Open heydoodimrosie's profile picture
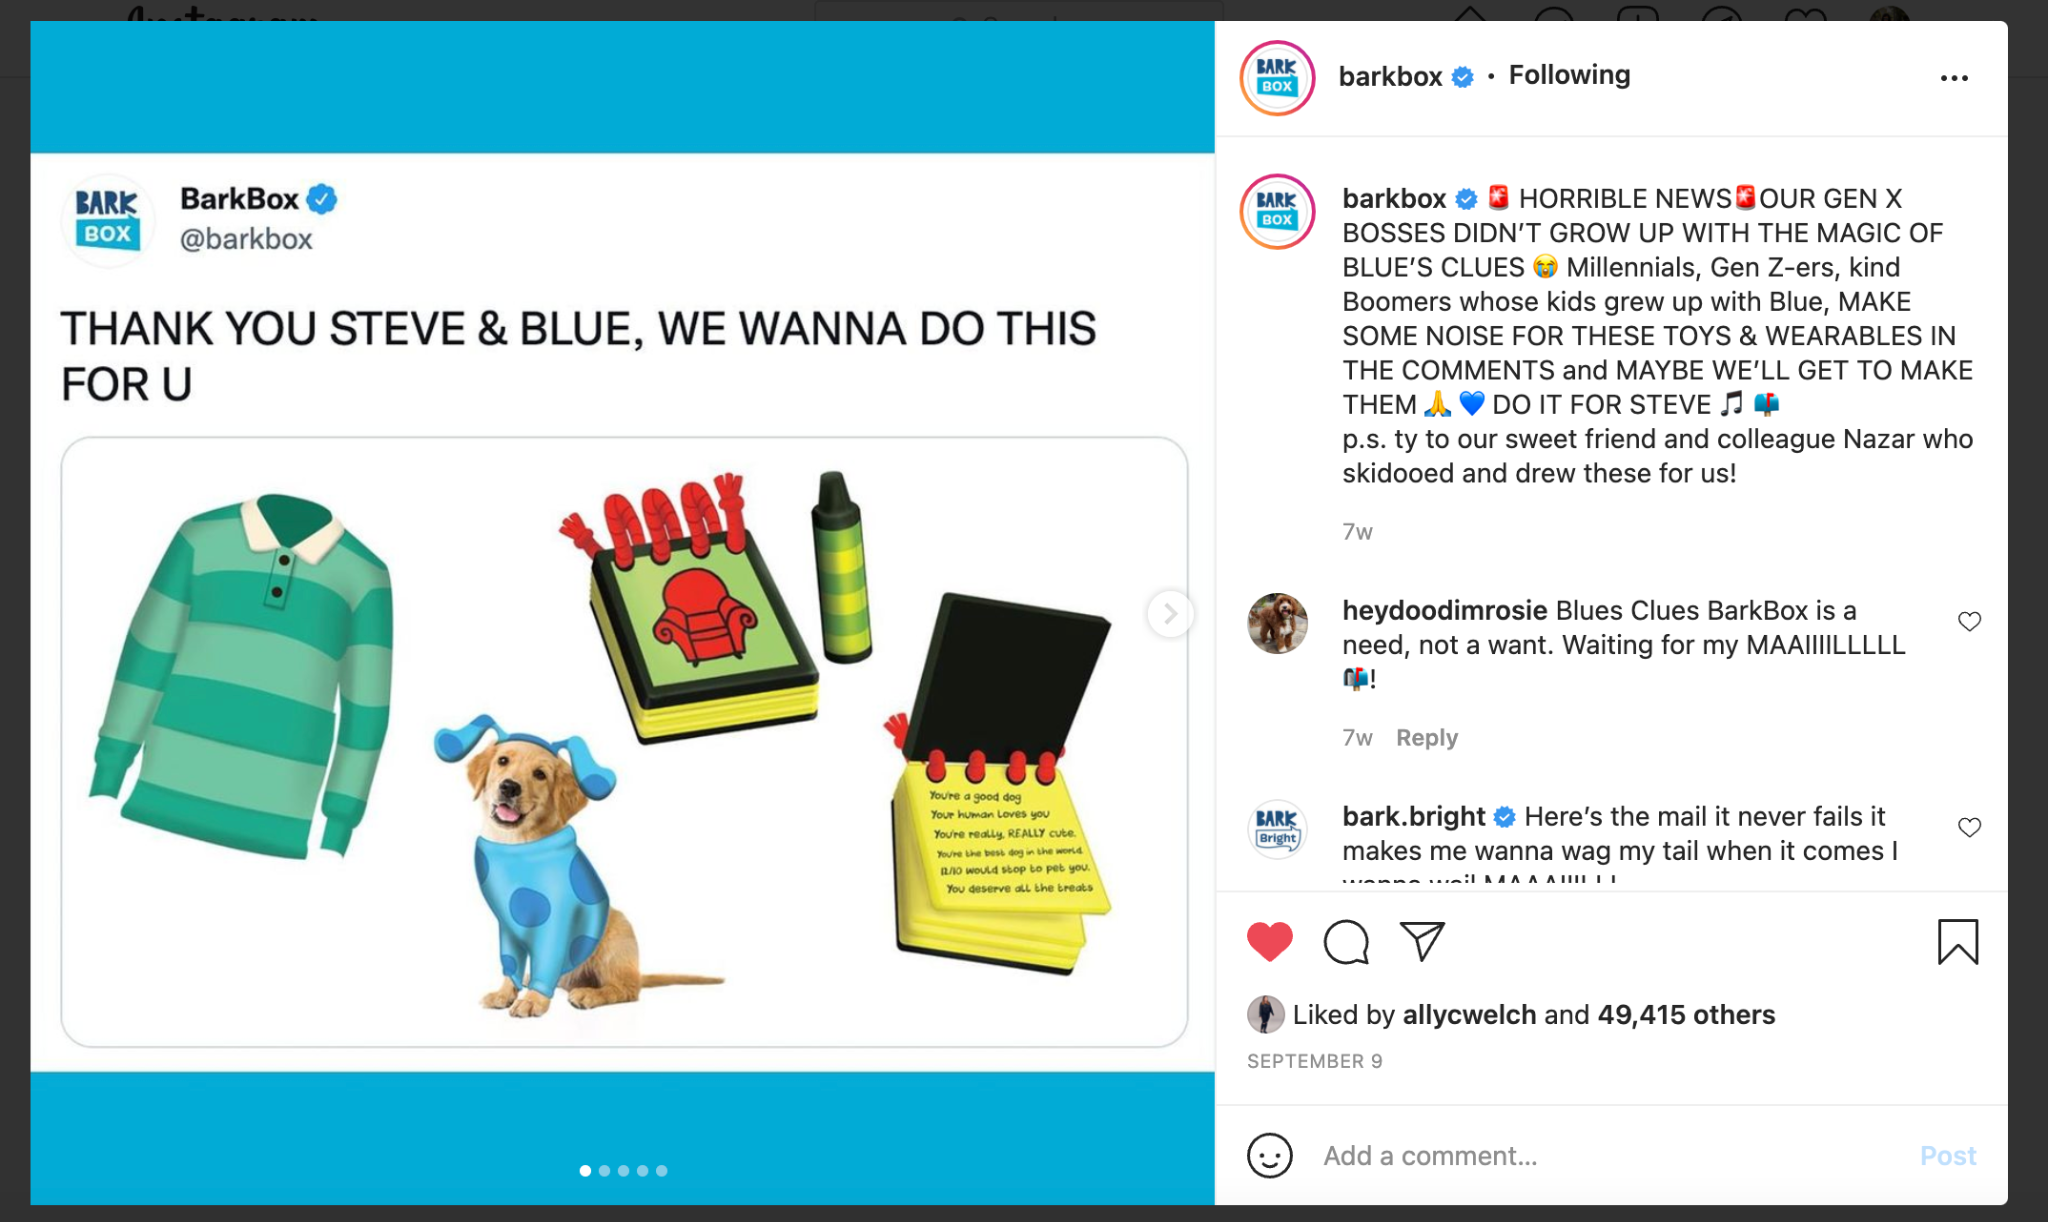Viewport: 2048px width, 1222px height. pyautogui.click(x=1277, y=623)
